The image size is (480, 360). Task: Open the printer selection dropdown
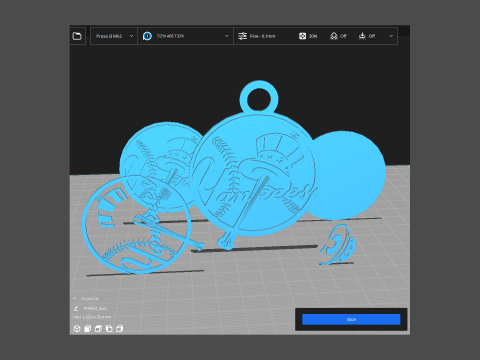(x=114, y=36)
